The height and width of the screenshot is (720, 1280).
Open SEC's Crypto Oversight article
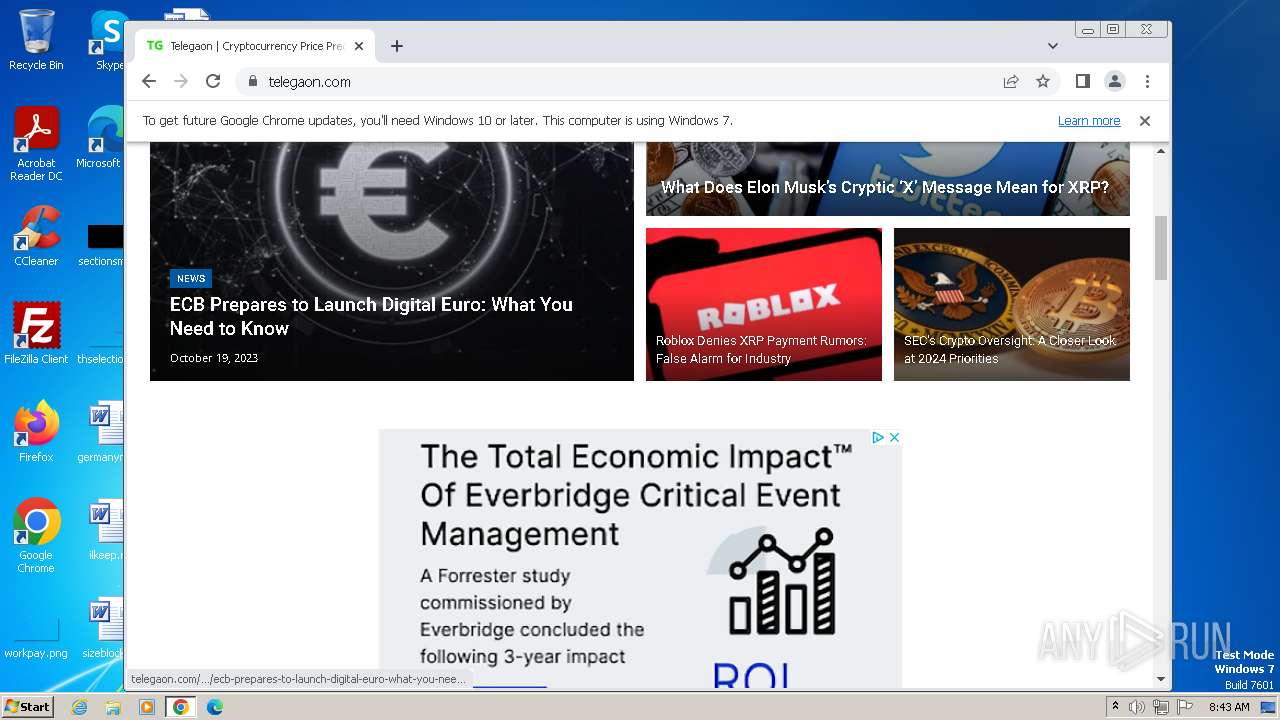[1010, 349]
